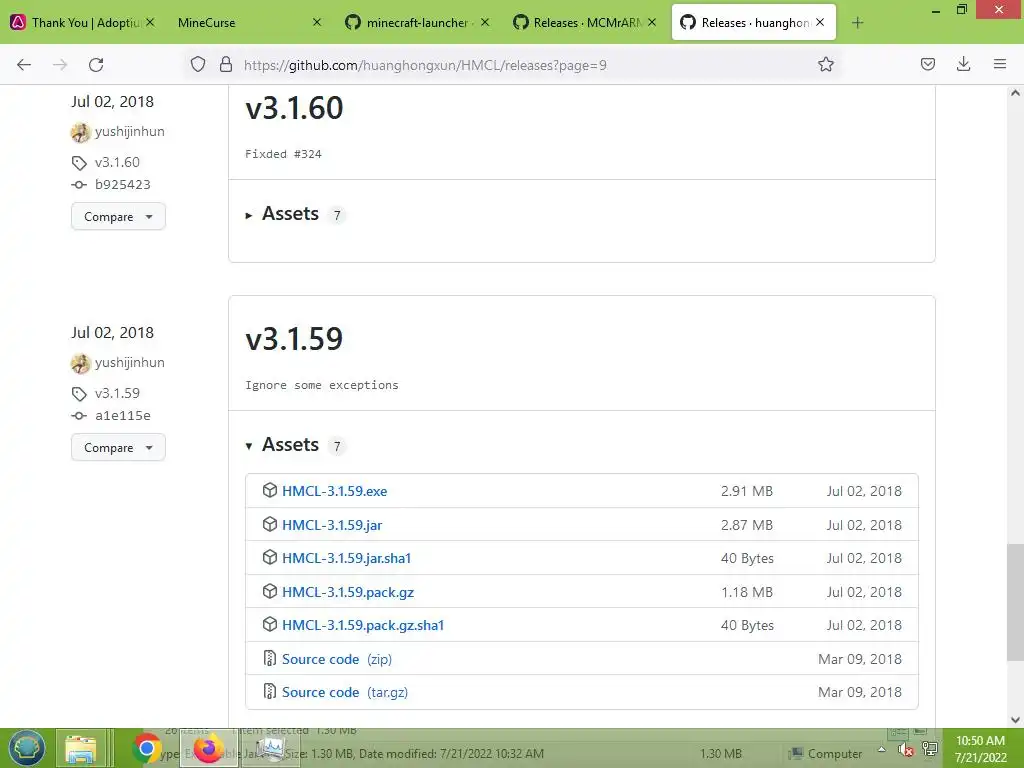Open the taskbar clock showing 10:50 AM
1024x768 pixels.
tap(980, 749)
